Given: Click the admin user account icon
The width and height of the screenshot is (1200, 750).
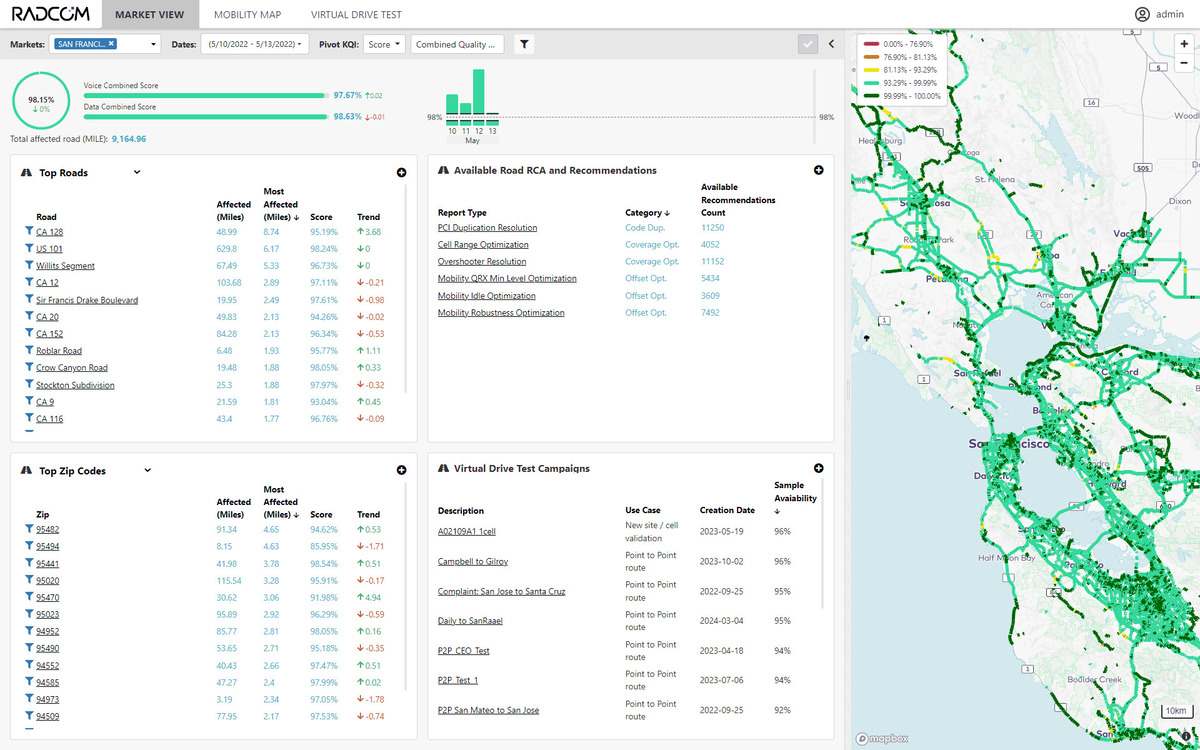Looking at the screenshot, I should pos(1141,14).
